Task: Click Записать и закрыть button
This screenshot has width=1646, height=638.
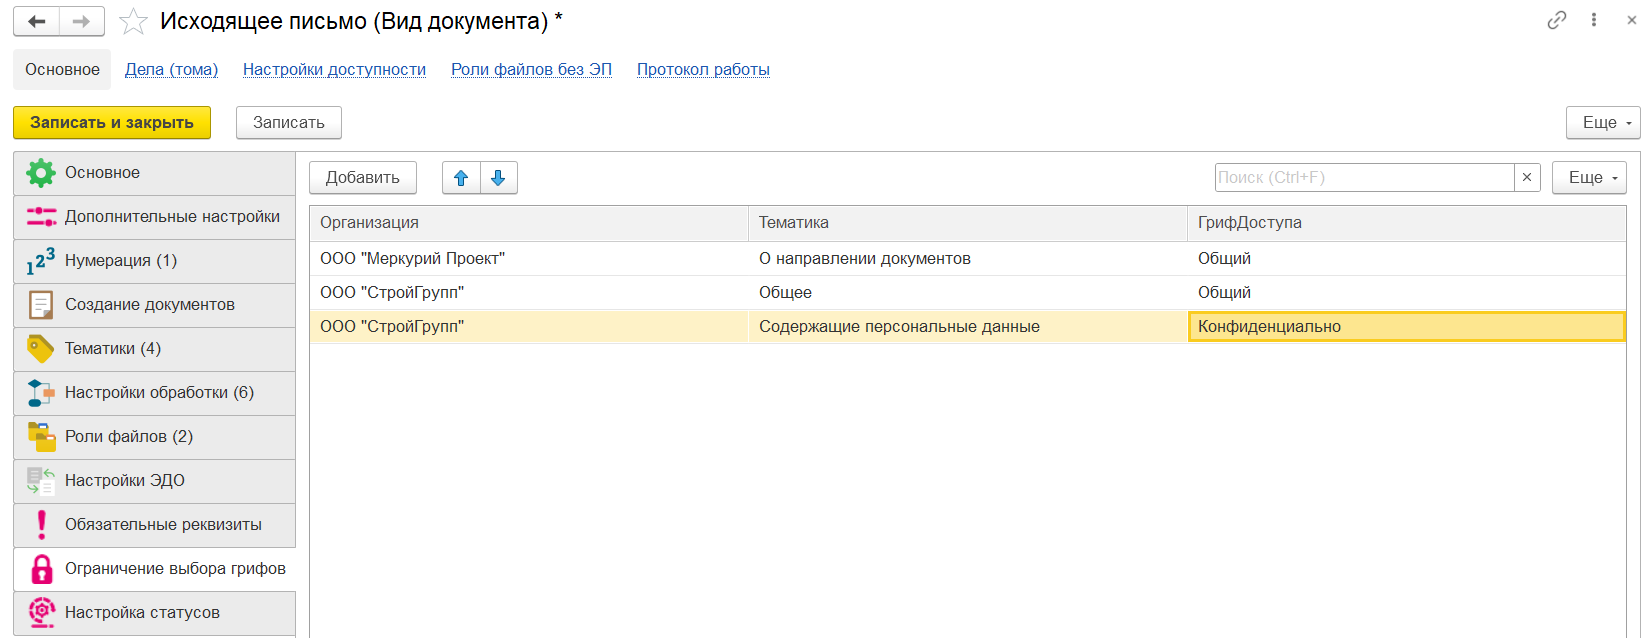Action: [112, 123]
